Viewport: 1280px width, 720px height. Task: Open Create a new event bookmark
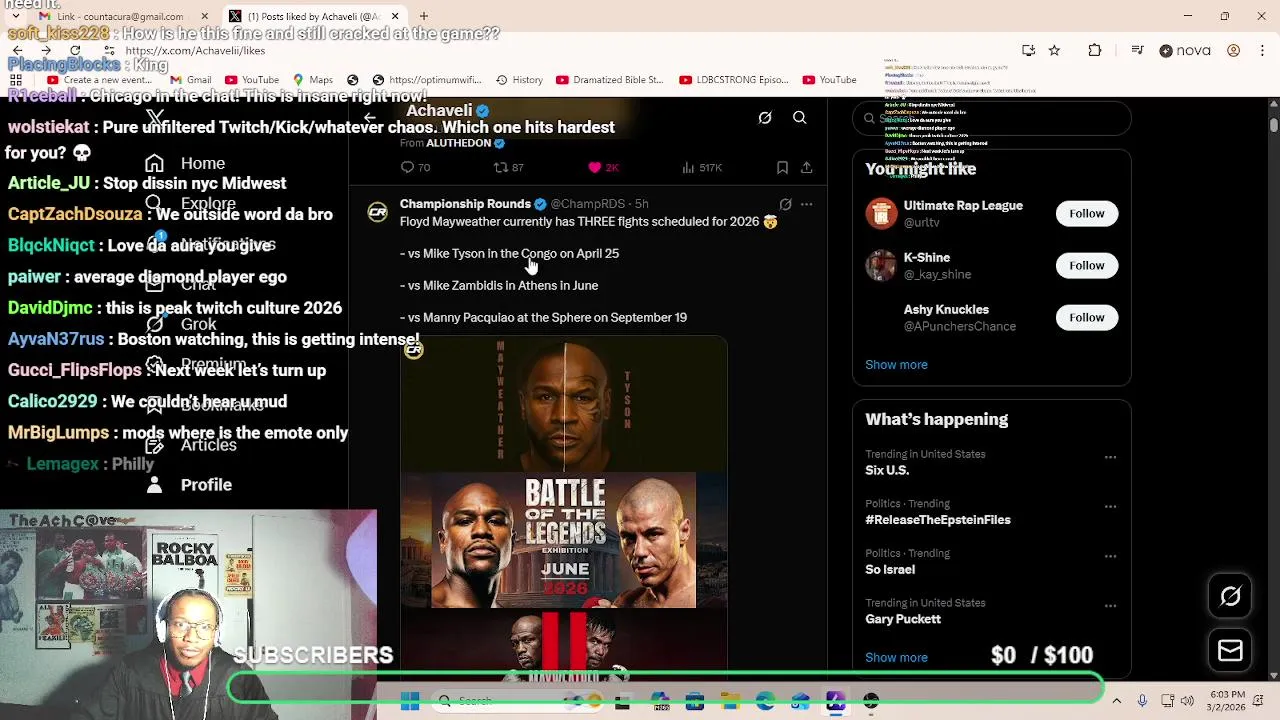point(97,80)
